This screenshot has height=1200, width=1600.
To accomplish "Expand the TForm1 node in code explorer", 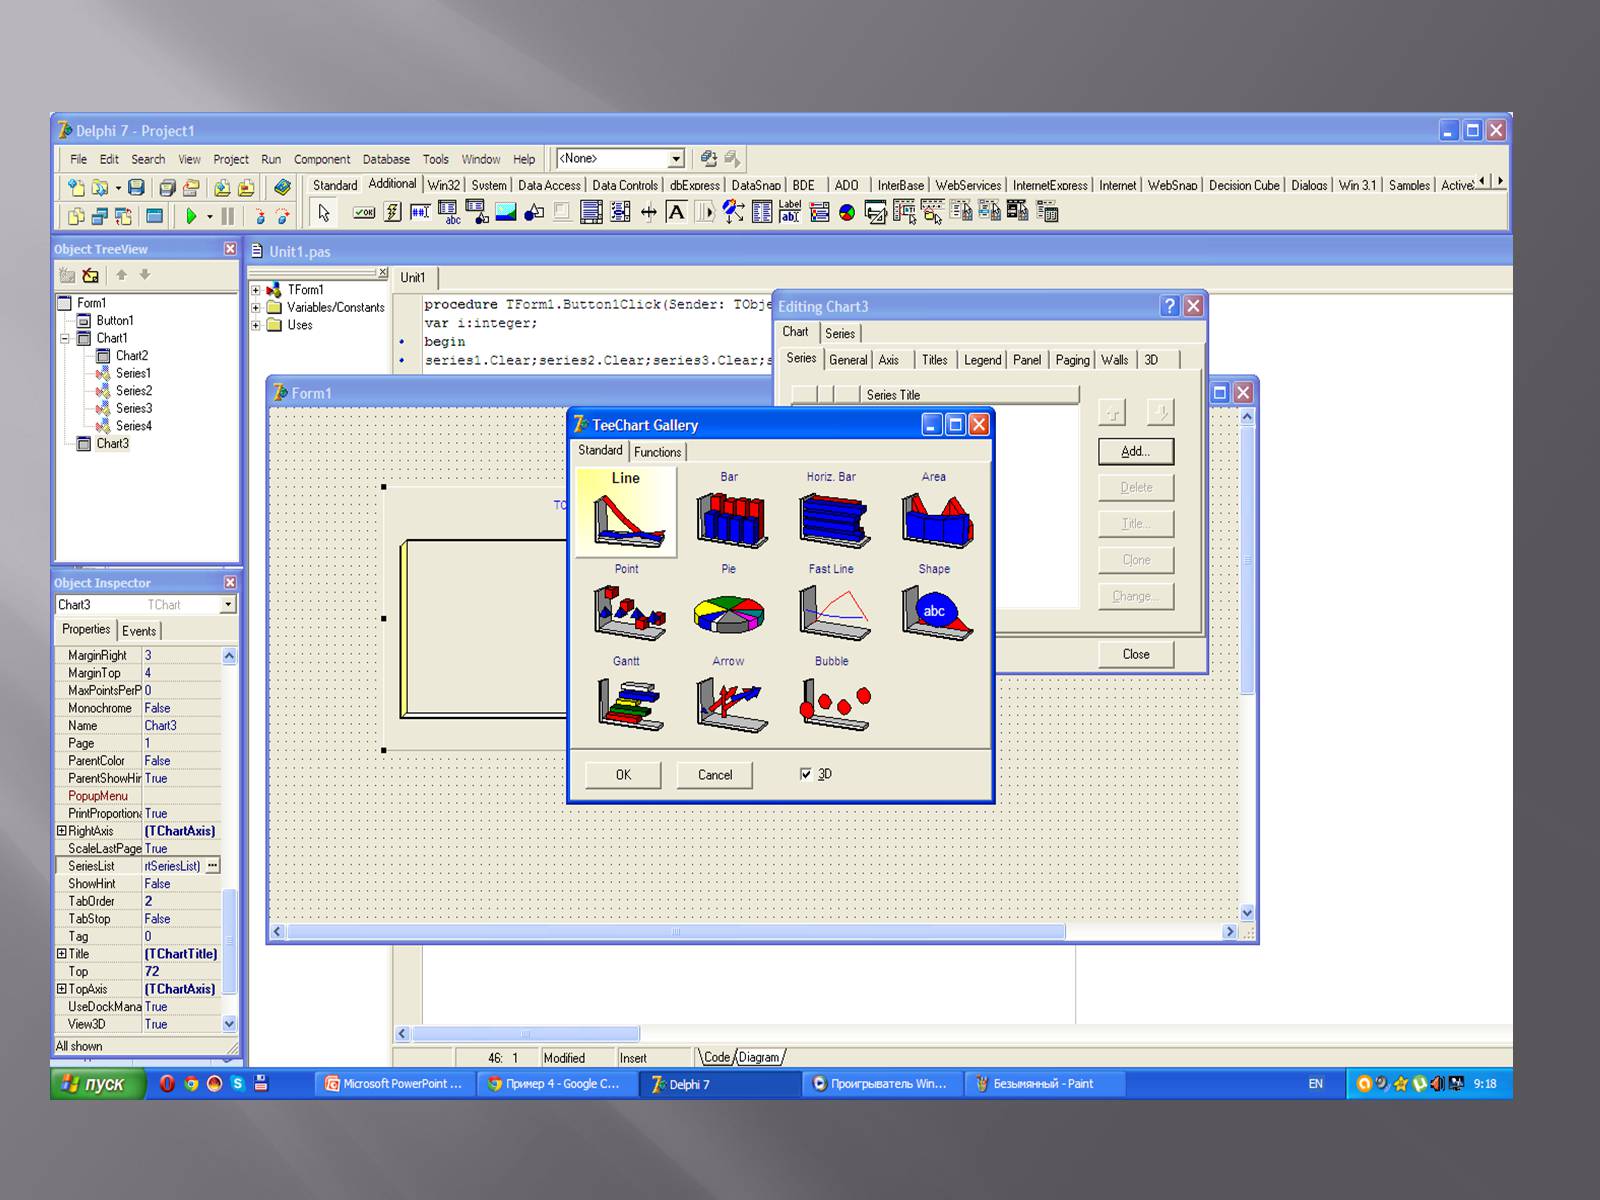I will tap(256, 290).
